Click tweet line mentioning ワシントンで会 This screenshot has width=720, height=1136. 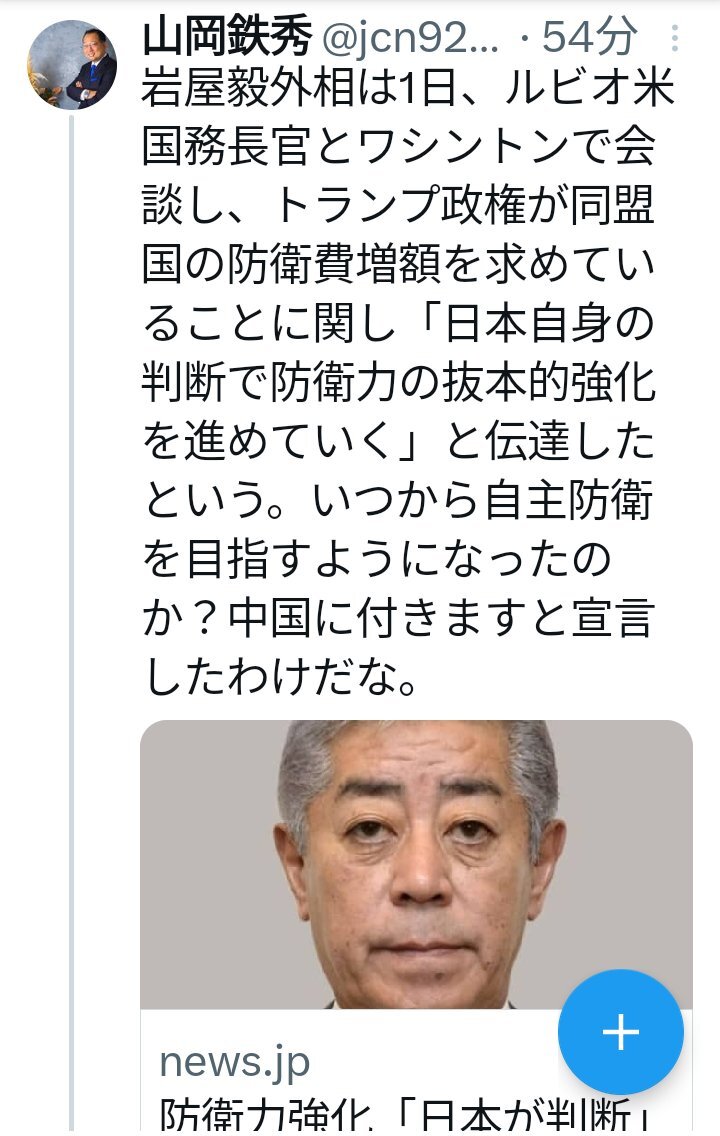[x=398, y=146]
